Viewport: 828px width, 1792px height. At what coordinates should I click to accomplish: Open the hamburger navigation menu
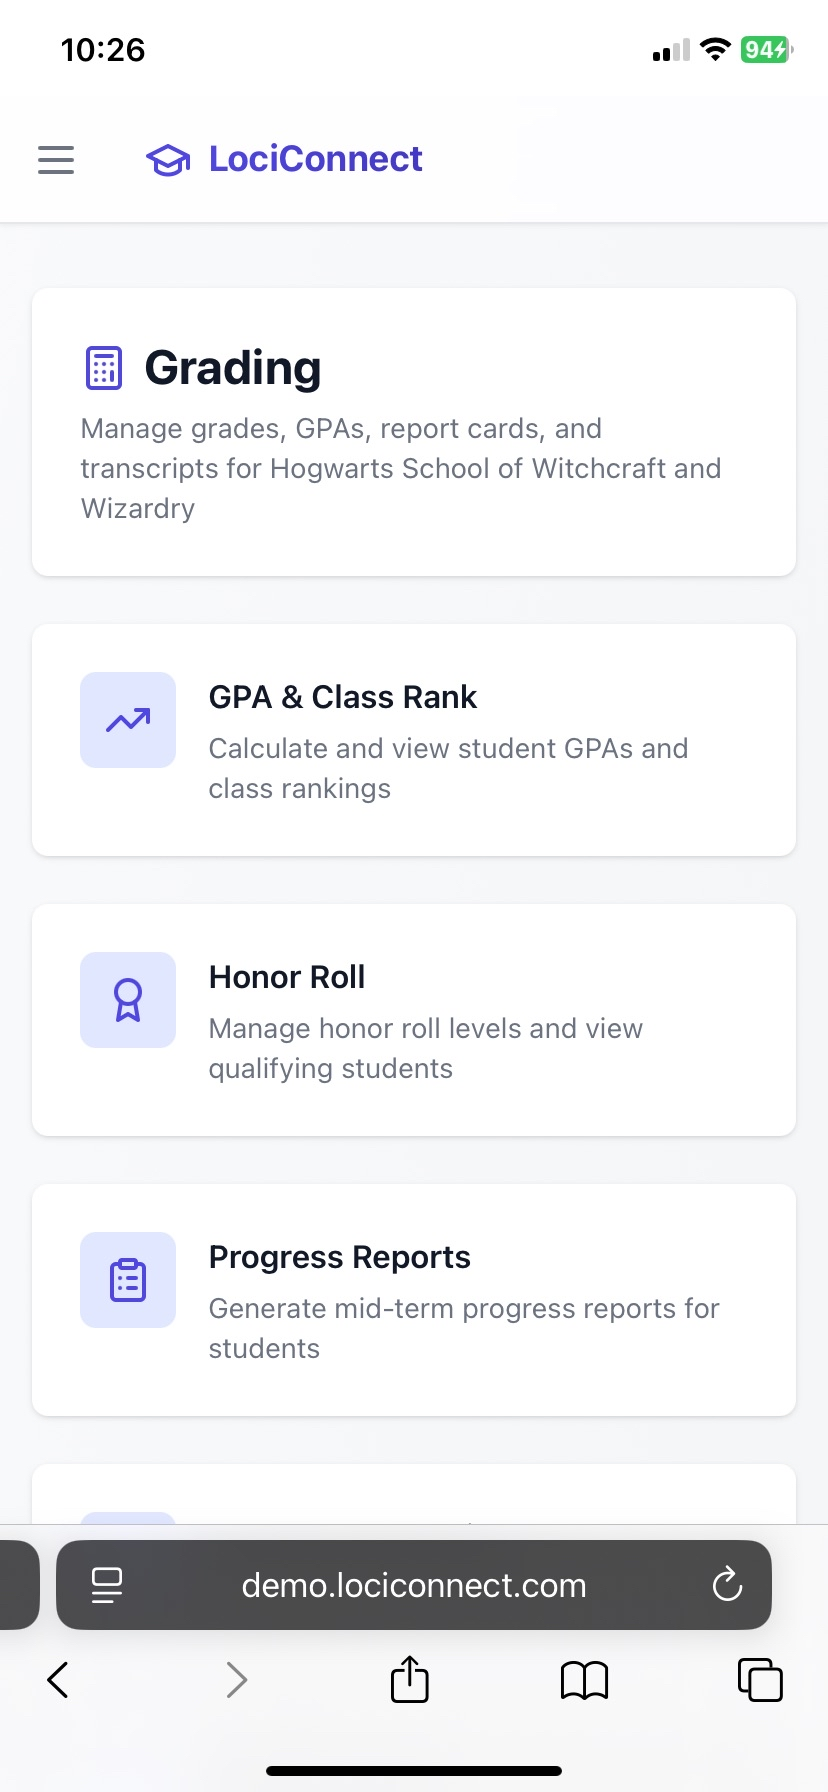coord(56,160)
